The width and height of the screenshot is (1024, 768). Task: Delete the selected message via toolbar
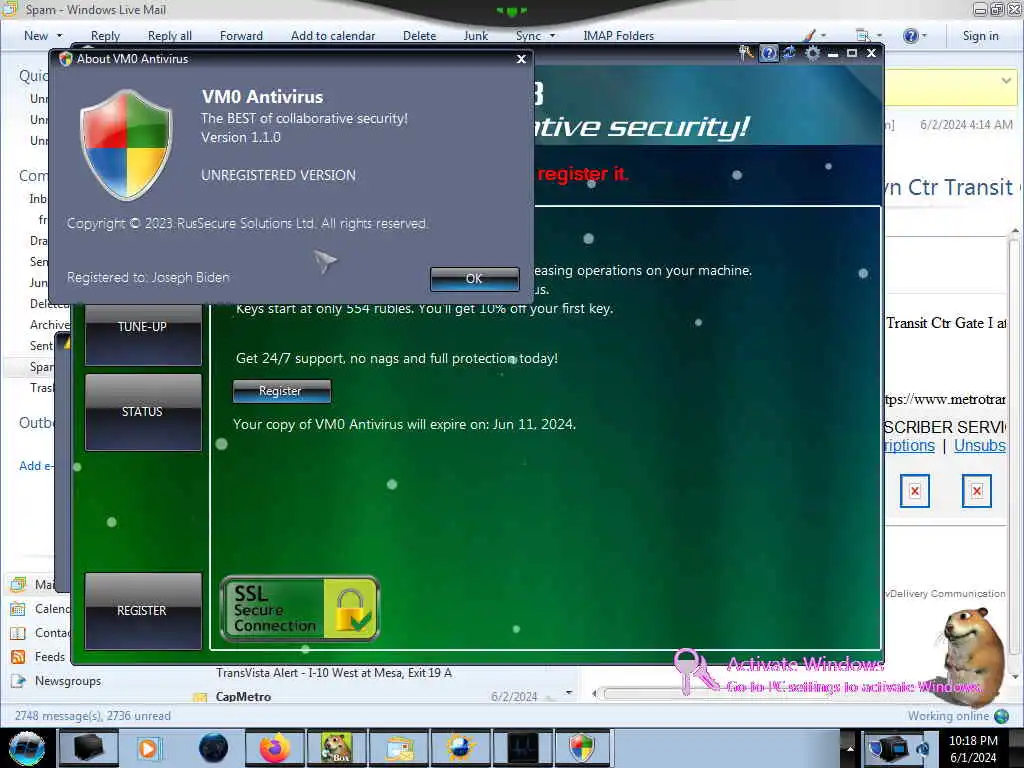tap(419, 36)
